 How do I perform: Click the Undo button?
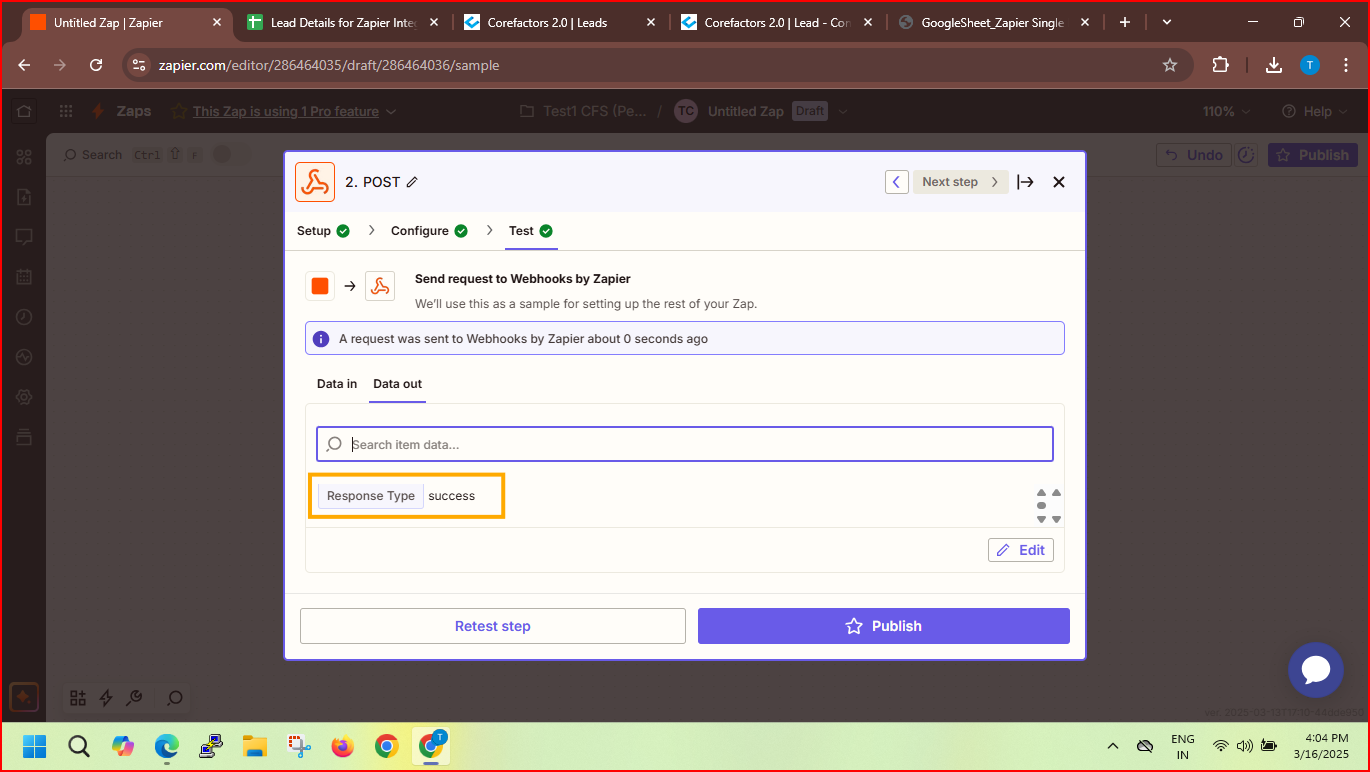click(1194, 155)
